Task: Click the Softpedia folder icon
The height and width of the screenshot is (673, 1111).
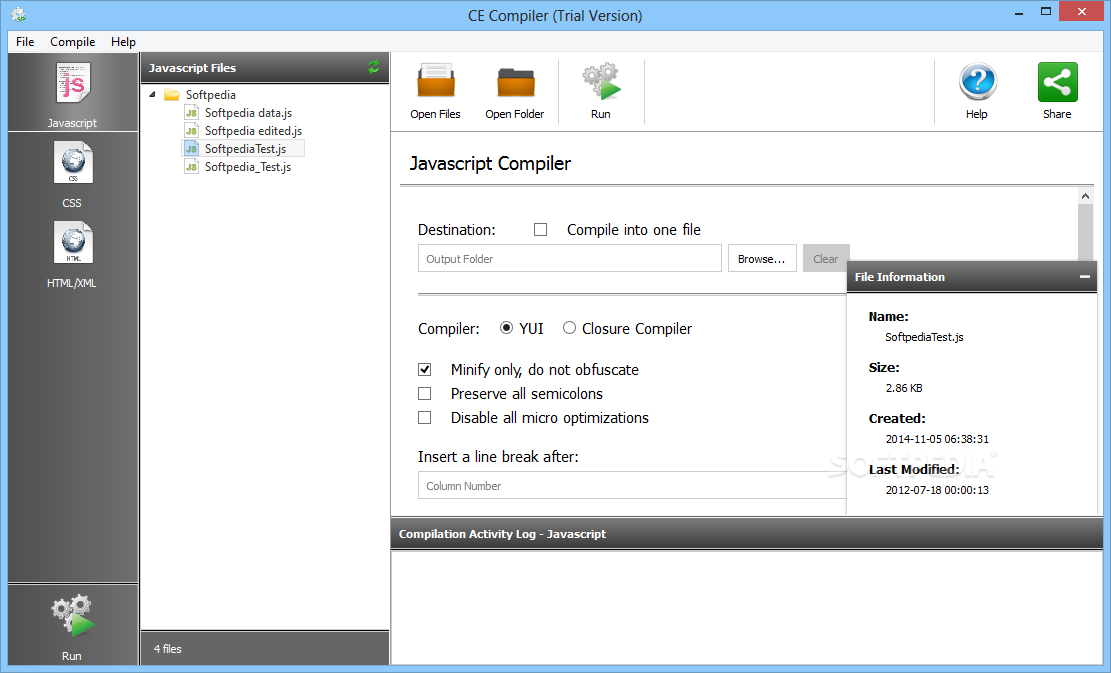Action: pos(171,94)
